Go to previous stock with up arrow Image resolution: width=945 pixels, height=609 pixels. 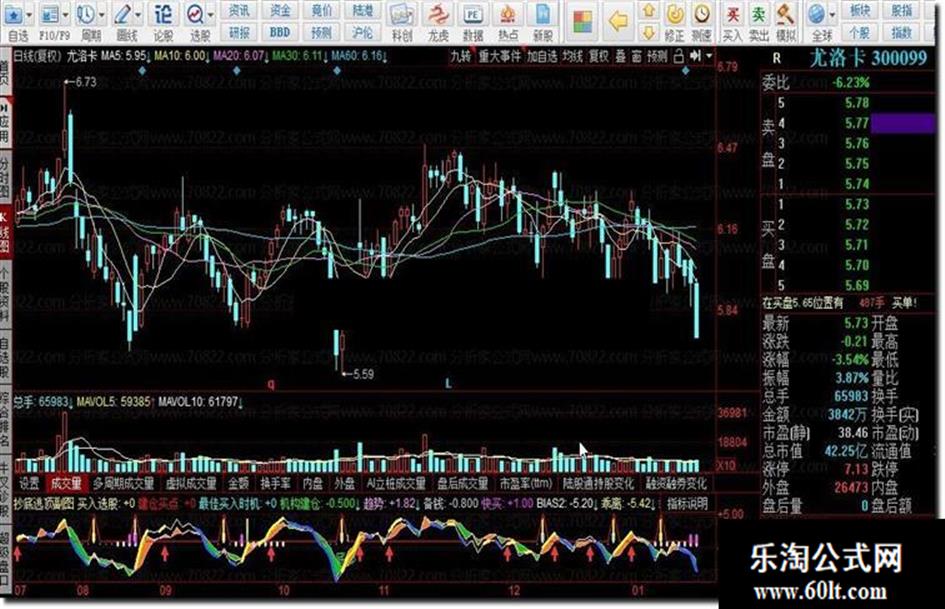coord(648,10)
